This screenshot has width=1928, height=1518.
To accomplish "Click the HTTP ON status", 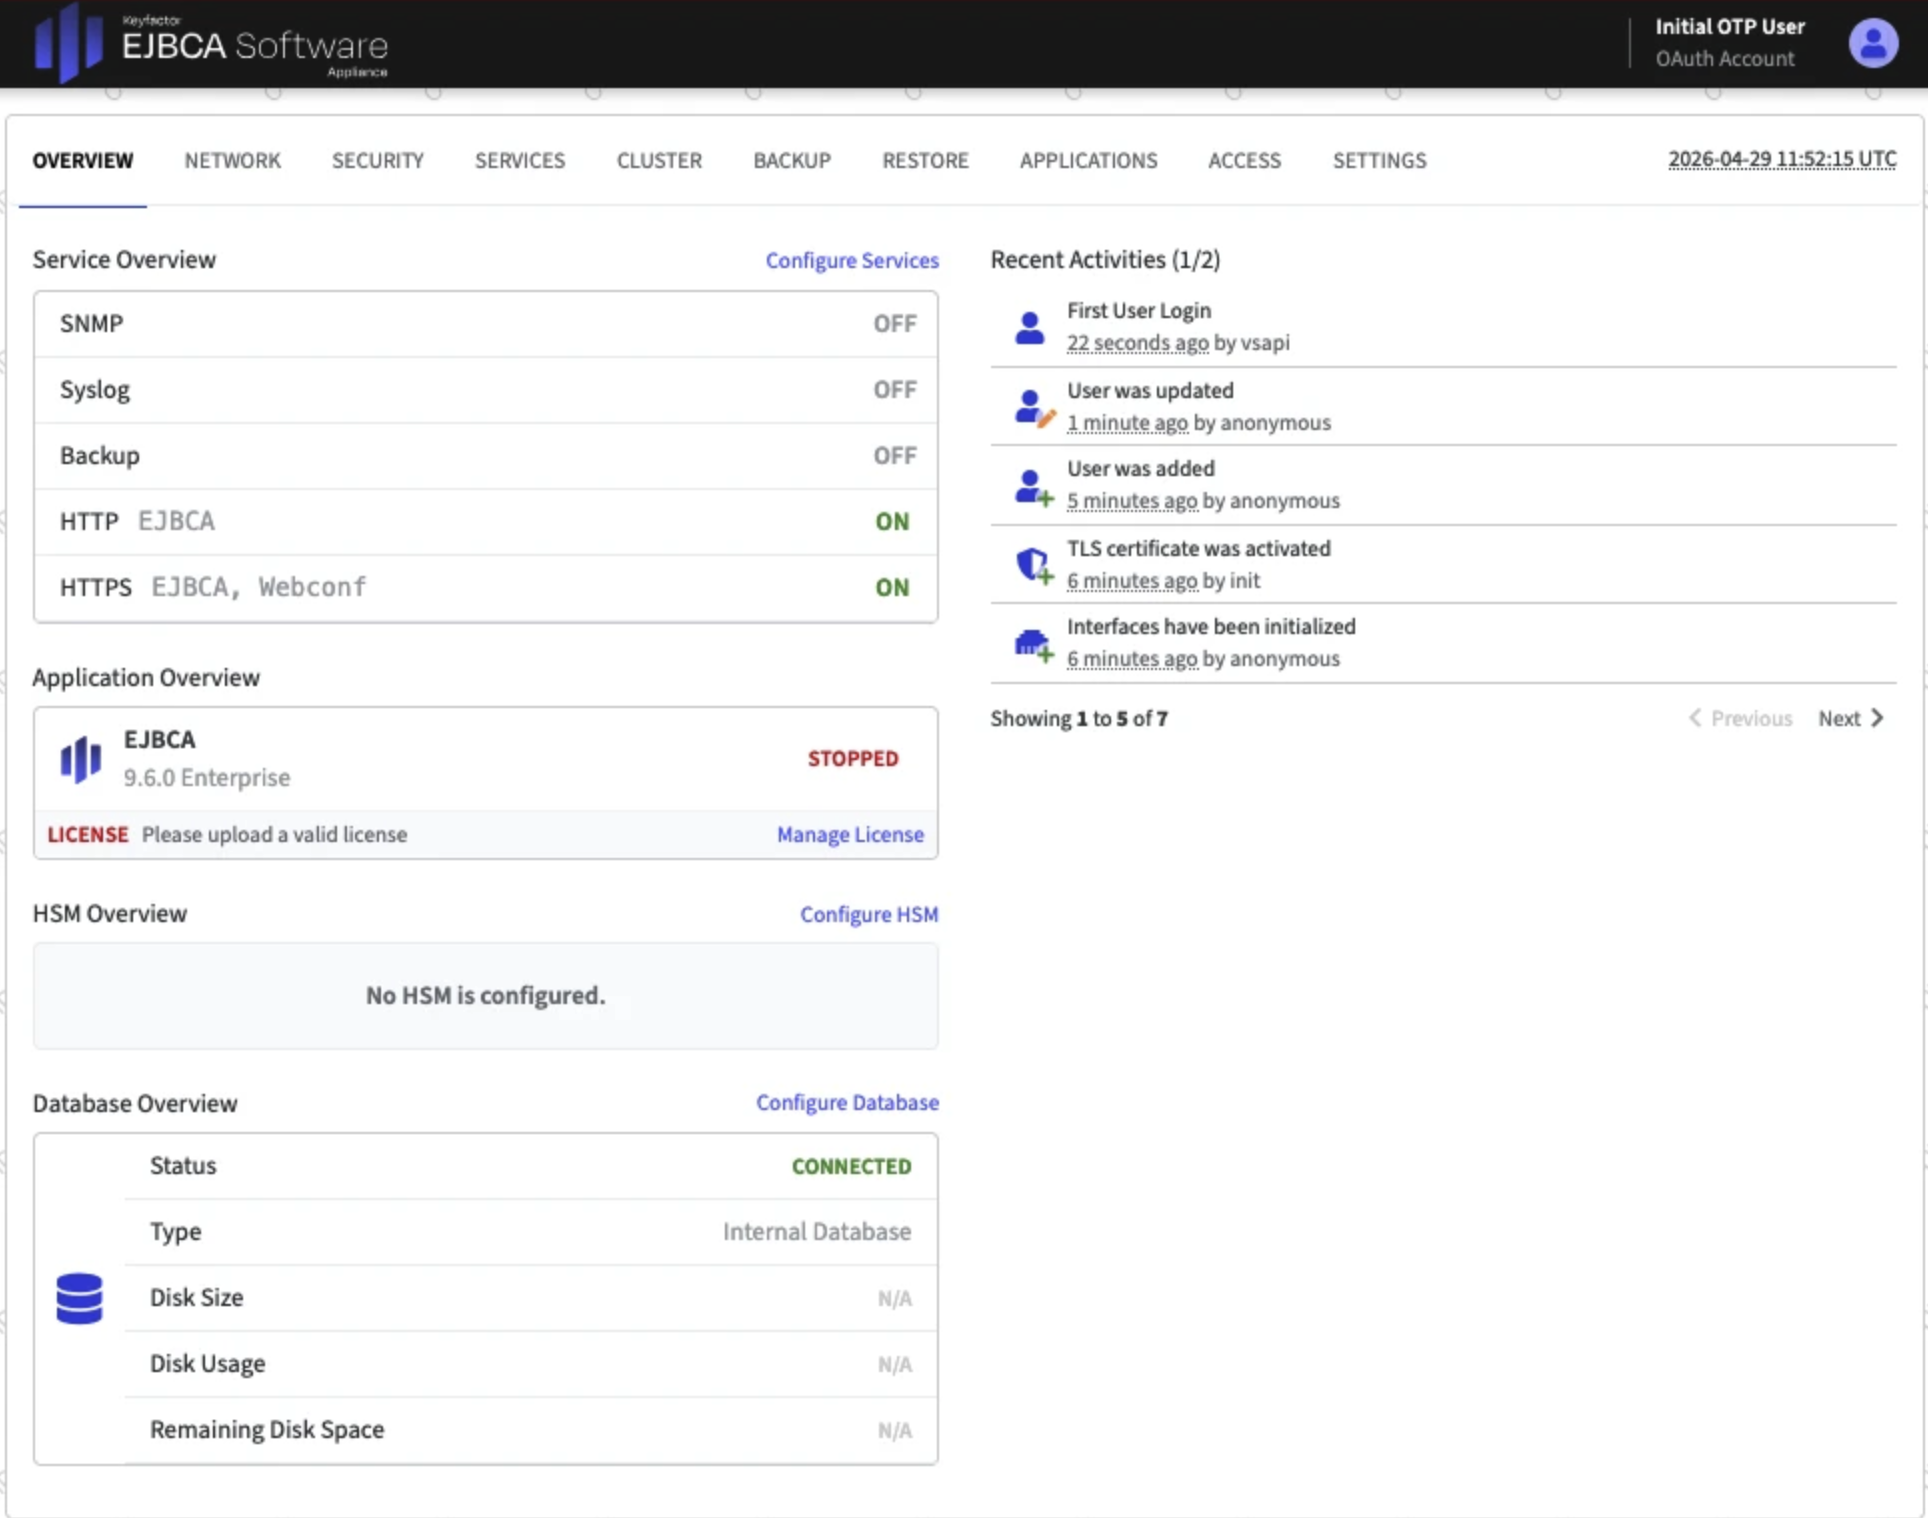I will pyautogui.click(x=893, y=522).
